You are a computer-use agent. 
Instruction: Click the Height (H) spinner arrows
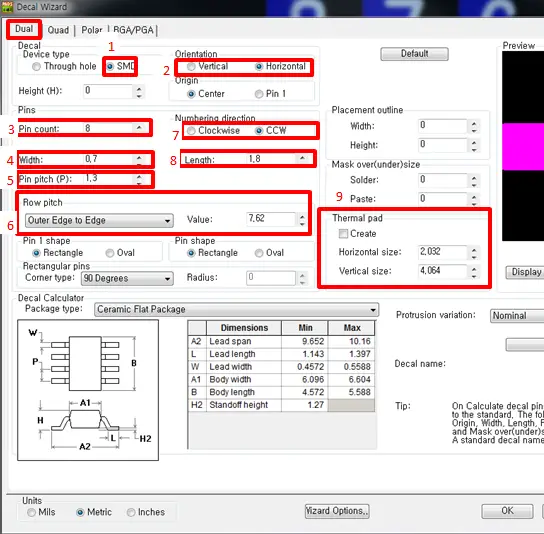point(139,92)
